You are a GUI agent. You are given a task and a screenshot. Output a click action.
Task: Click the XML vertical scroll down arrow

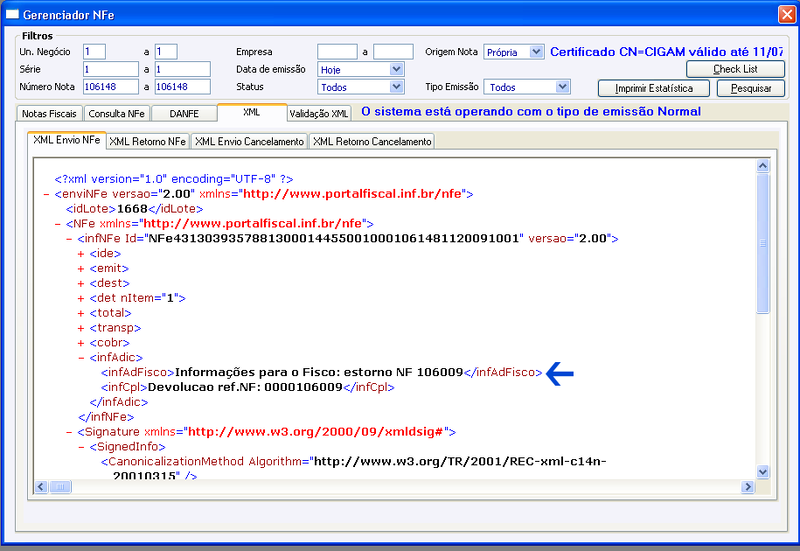[x=763, y=472]
